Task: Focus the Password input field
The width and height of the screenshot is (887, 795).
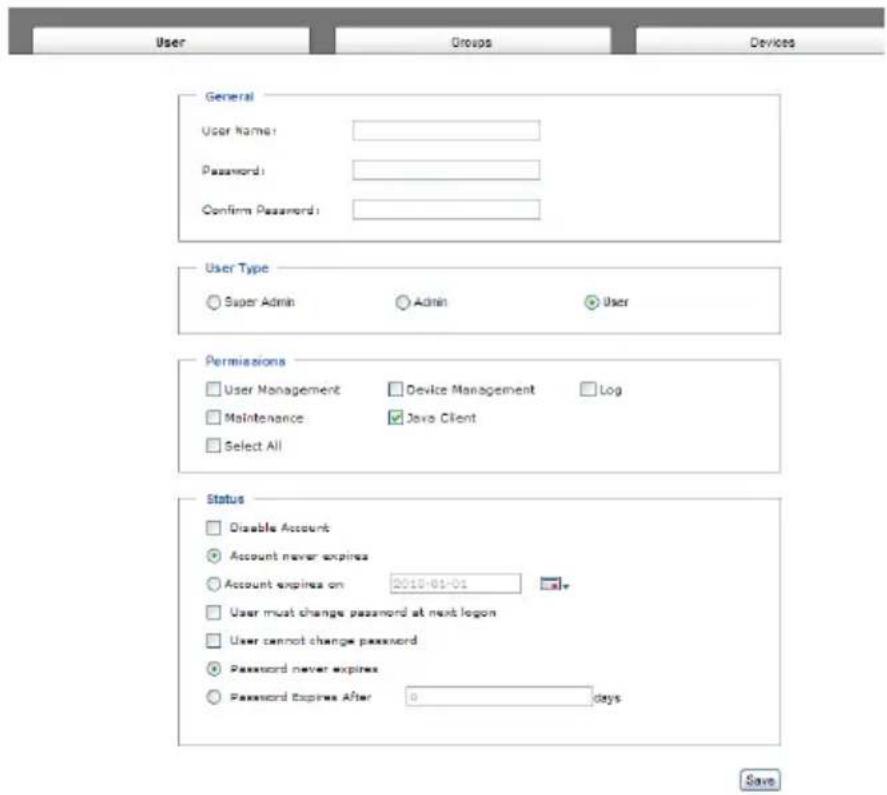Action: [x=446, y=170]
